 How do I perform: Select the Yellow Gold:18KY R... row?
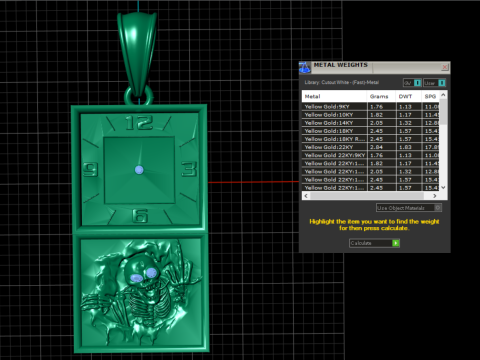(371, 139)
